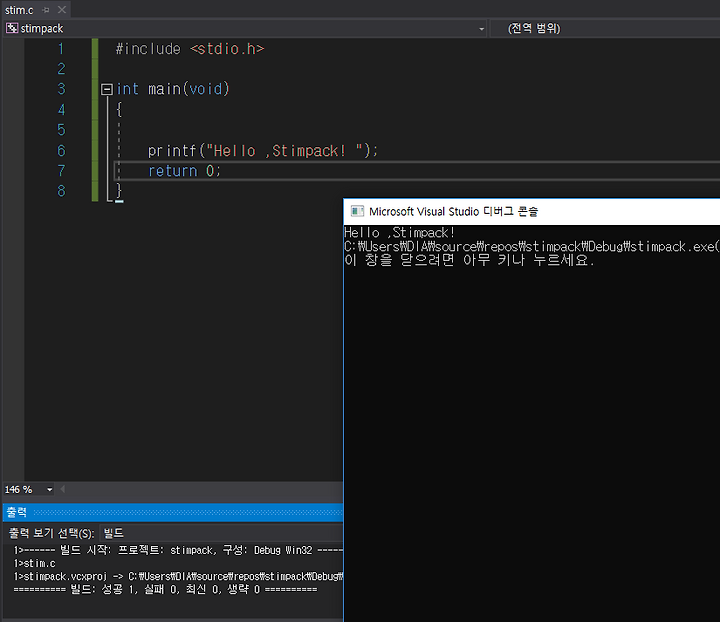Viewport: 720px width, 622px height.
Task: Open the stimpack project dropdown
Action: (x=481, y=29)
